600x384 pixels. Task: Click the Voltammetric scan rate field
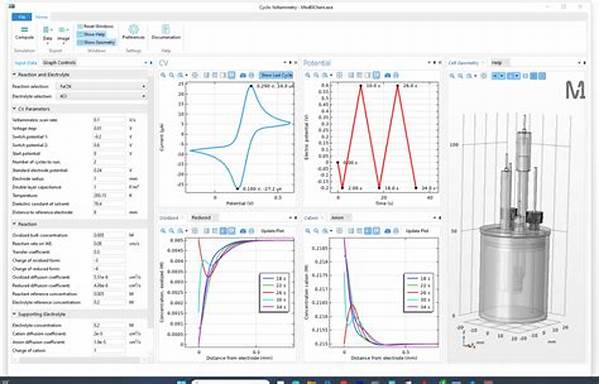tap(109, 120)
